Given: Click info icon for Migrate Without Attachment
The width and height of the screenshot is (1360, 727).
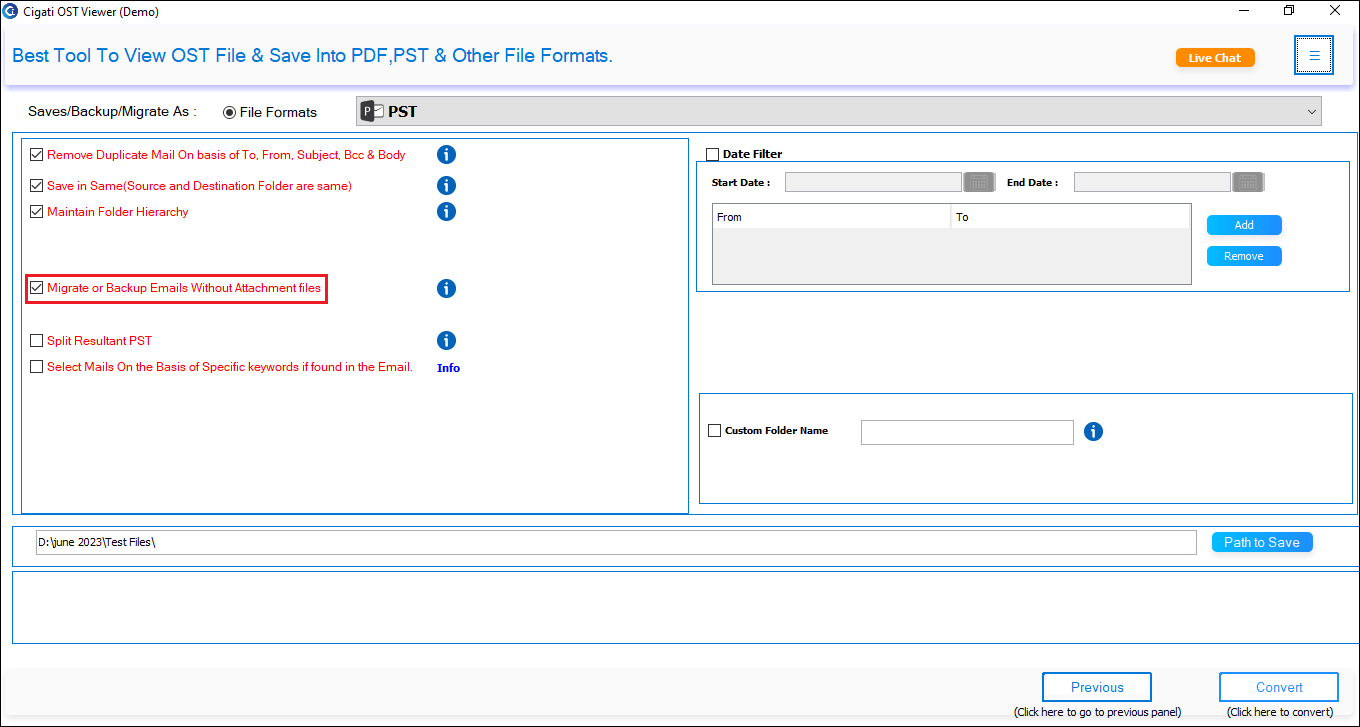Looking at the screenshot, I should click(x=447, y=288).
